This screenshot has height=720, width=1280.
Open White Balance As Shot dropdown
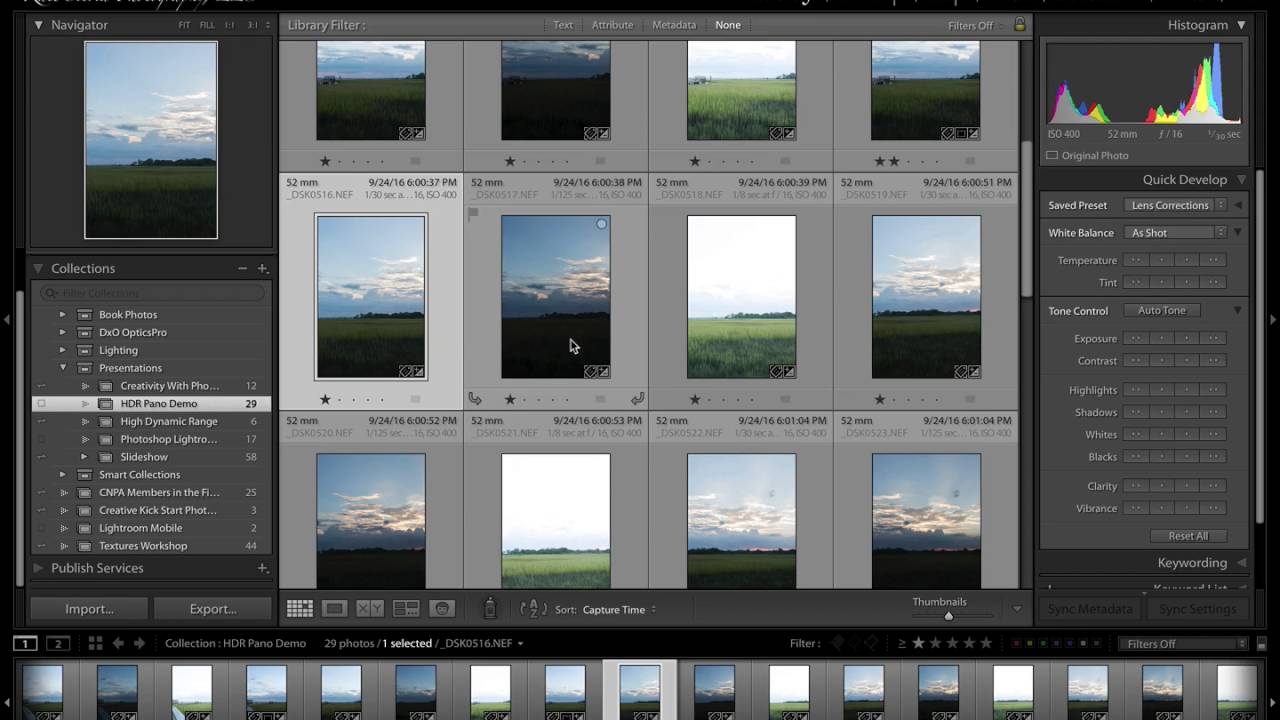(x=1176, y=233)
